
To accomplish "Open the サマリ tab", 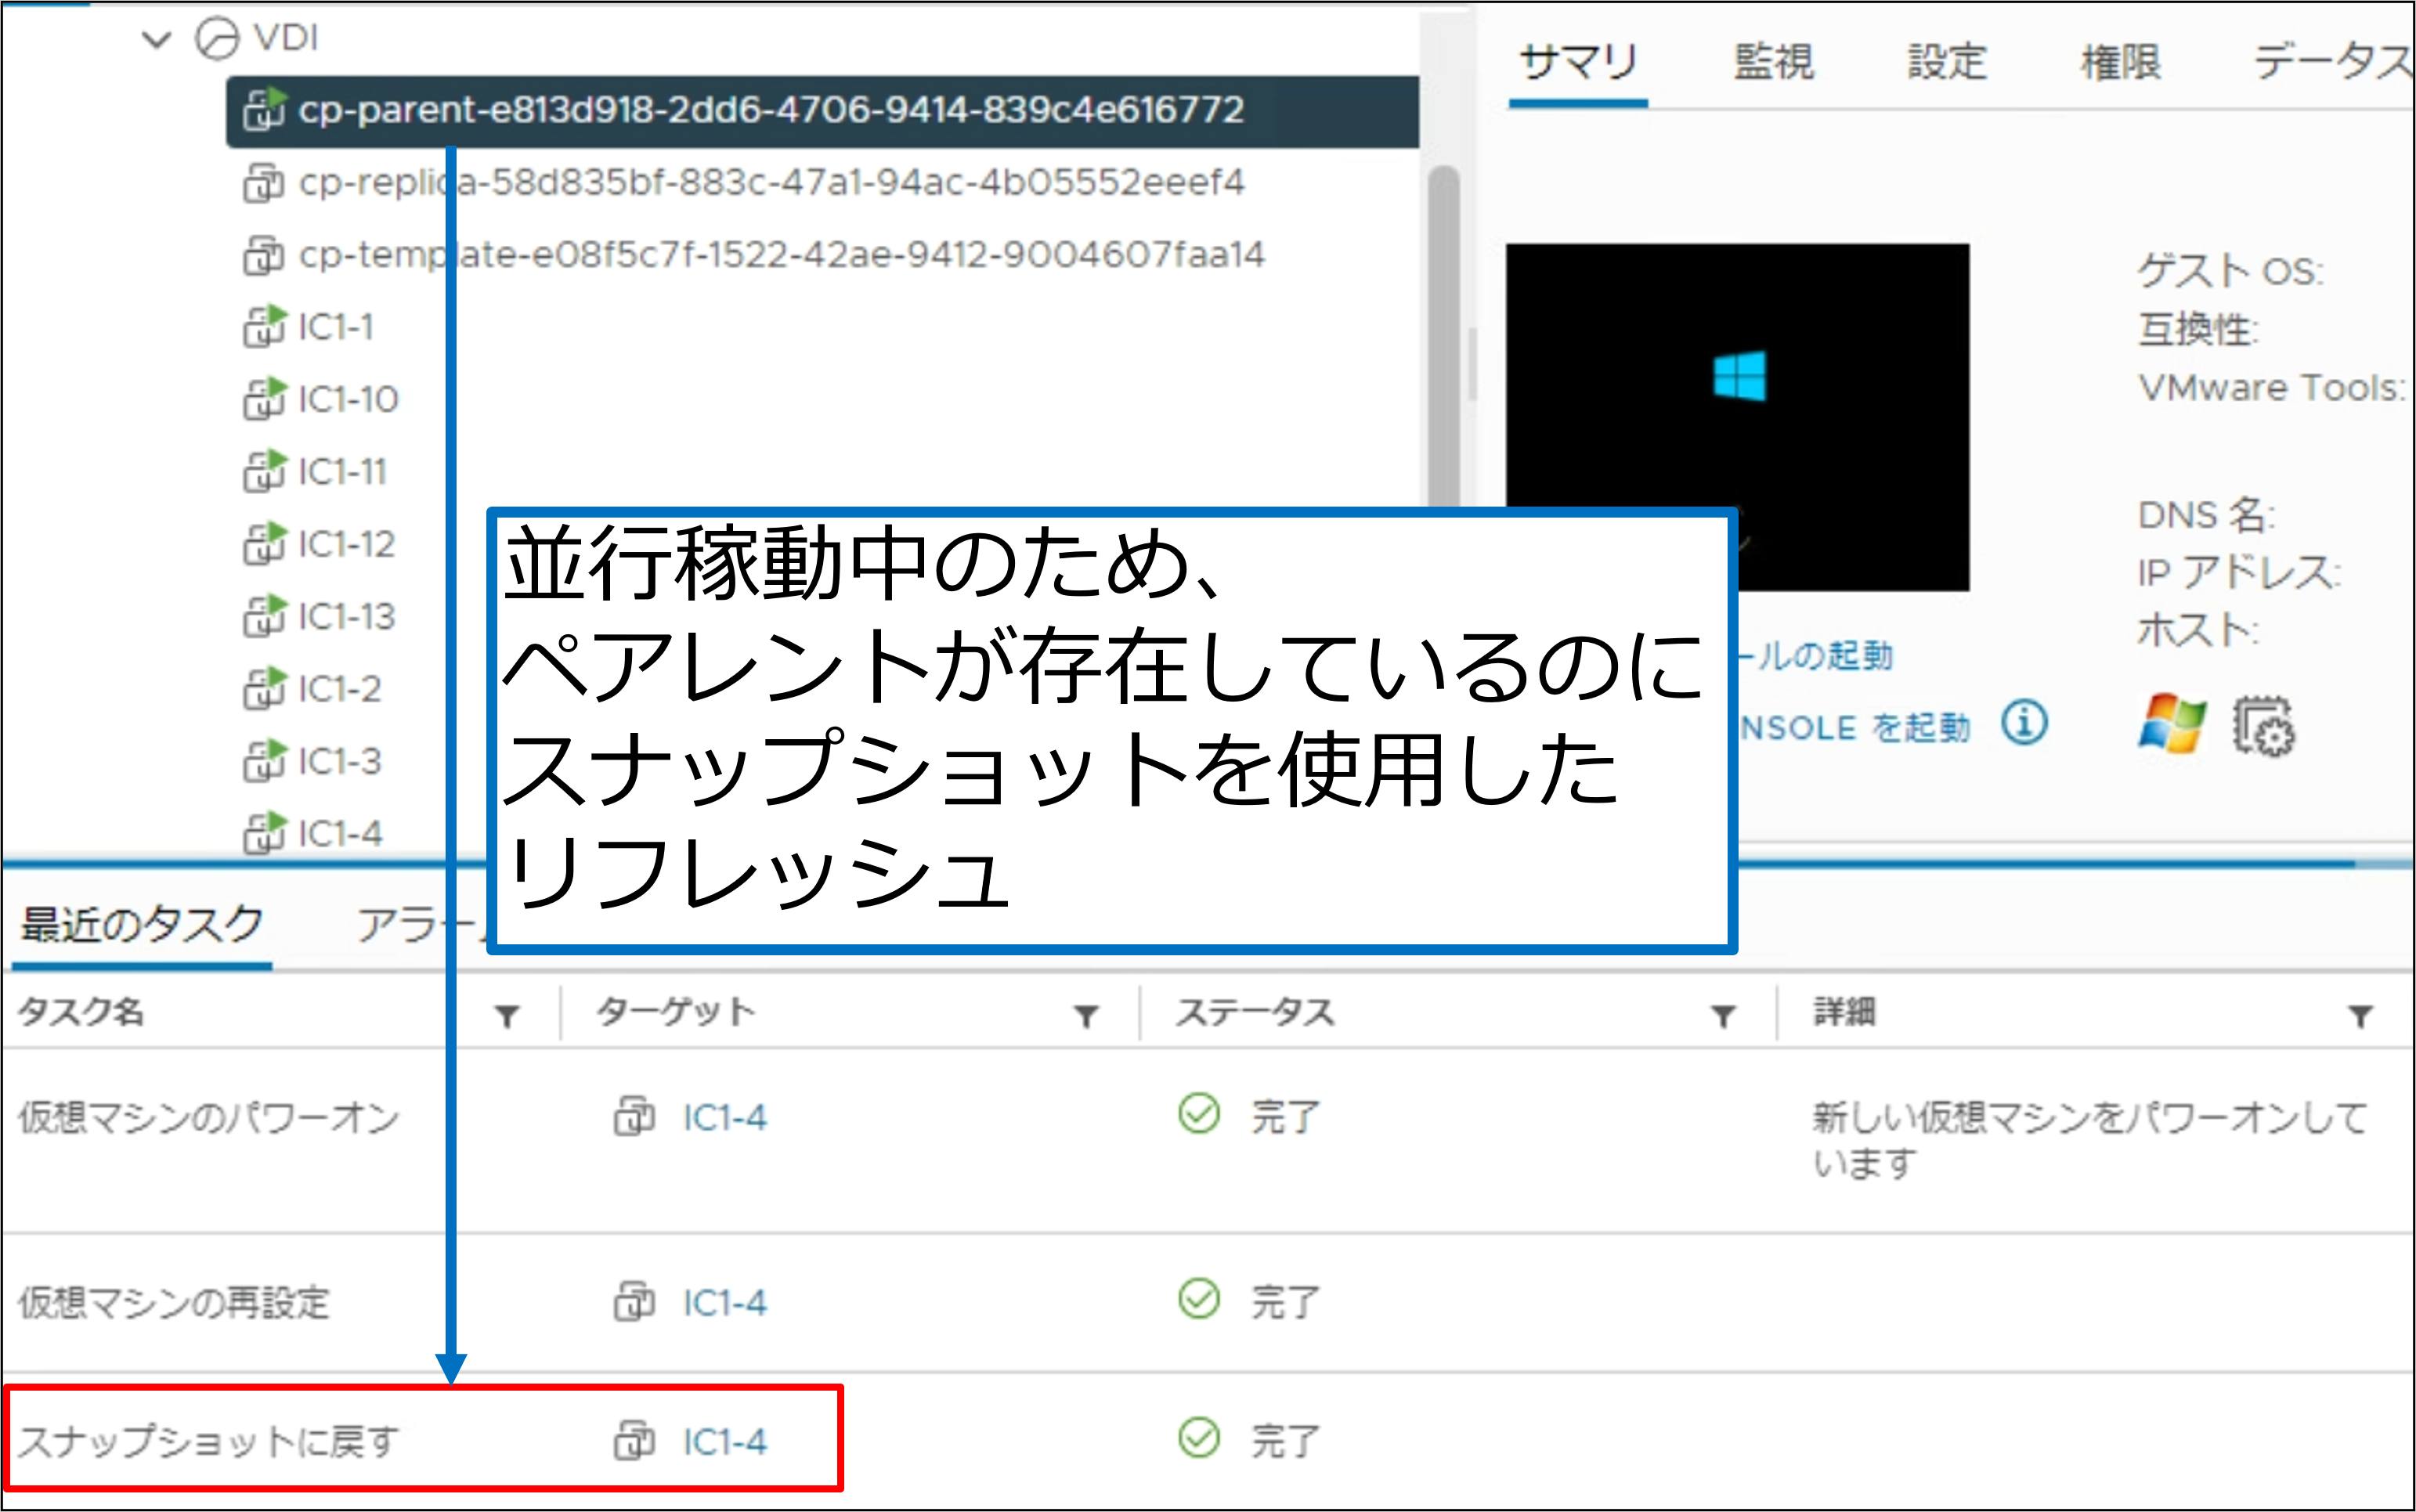I will (1578, 63).
